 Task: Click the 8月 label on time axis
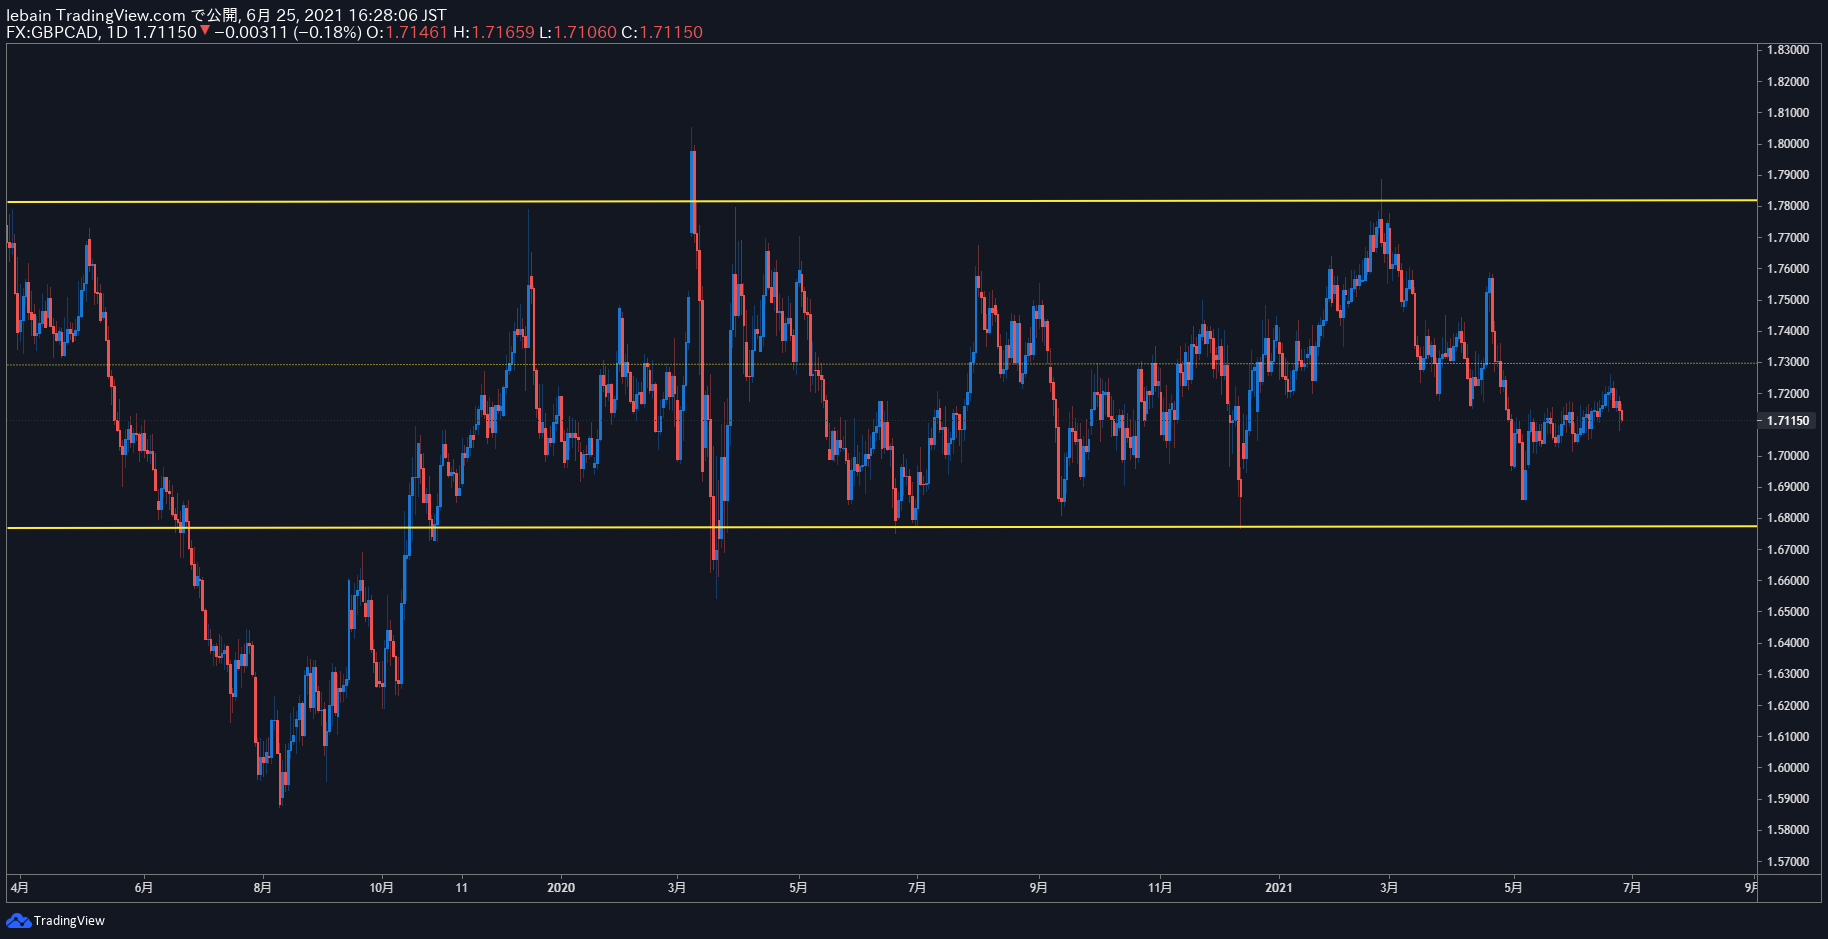pos(262,887)
